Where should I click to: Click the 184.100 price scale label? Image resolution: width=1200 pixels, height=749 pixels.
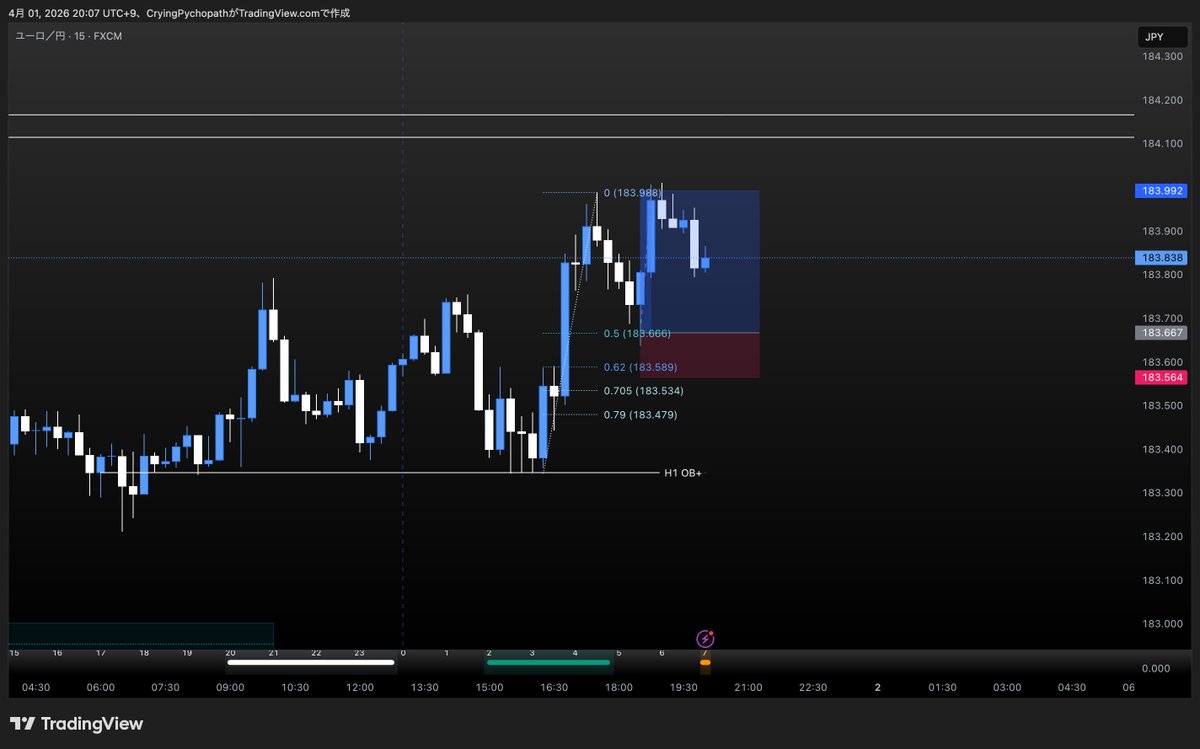click(1162, 144)
